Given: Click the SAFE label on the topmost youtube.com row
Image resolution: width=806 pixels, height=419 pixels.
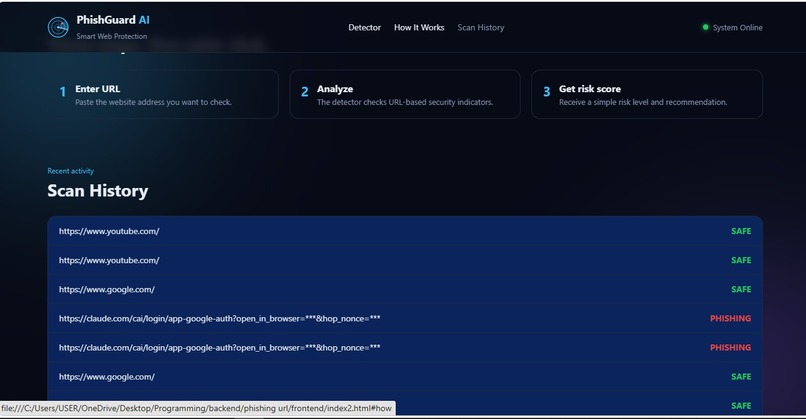Looking at the screenshot, I should coord(741,231).
